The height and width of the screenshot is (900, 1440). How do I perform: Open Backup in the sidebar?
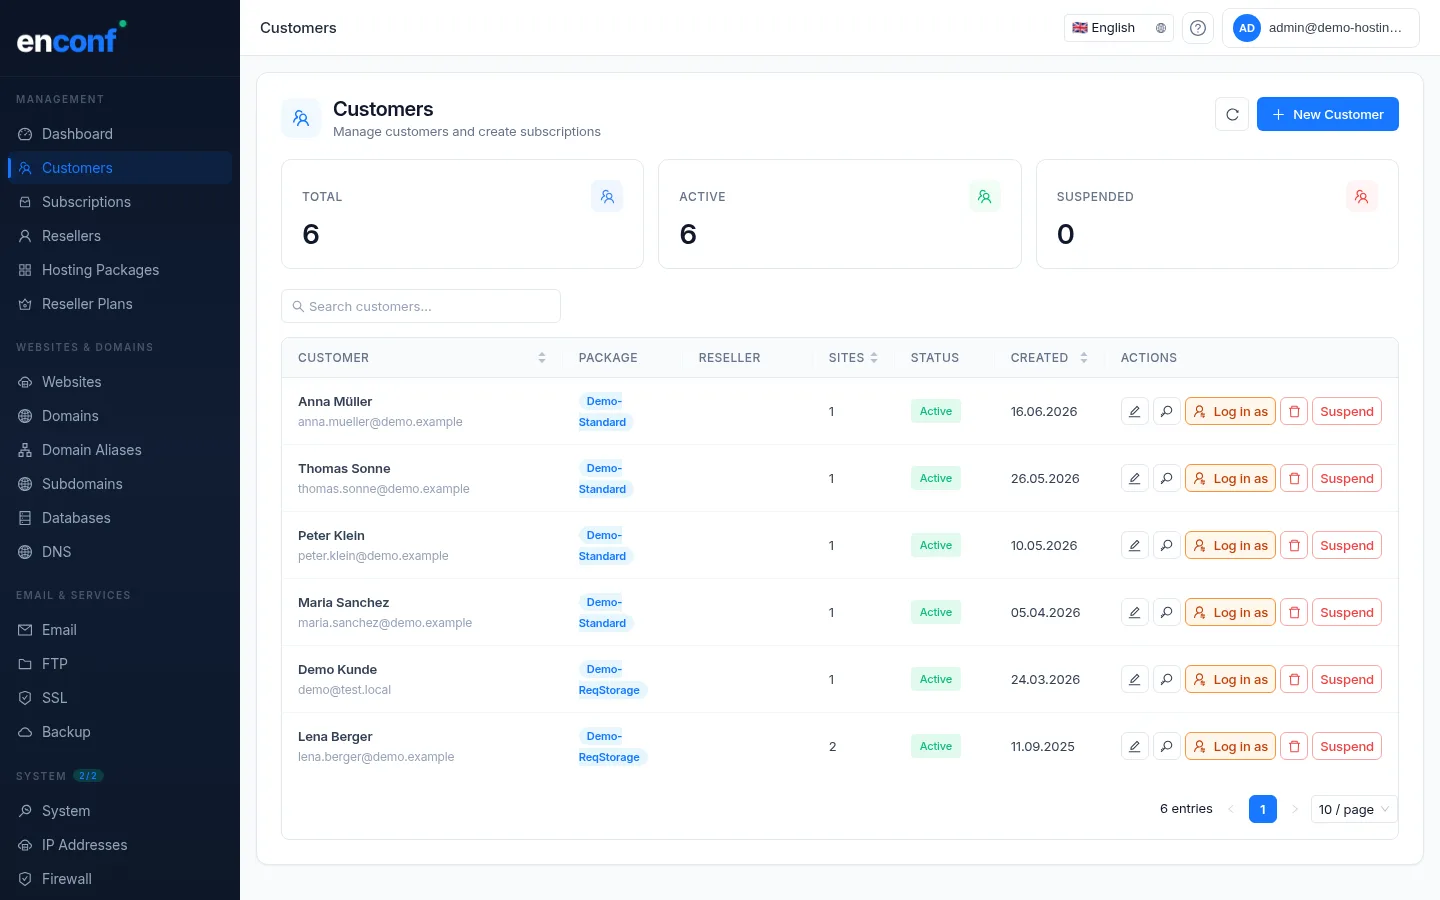pyautogui.click(x=120, y=732)
